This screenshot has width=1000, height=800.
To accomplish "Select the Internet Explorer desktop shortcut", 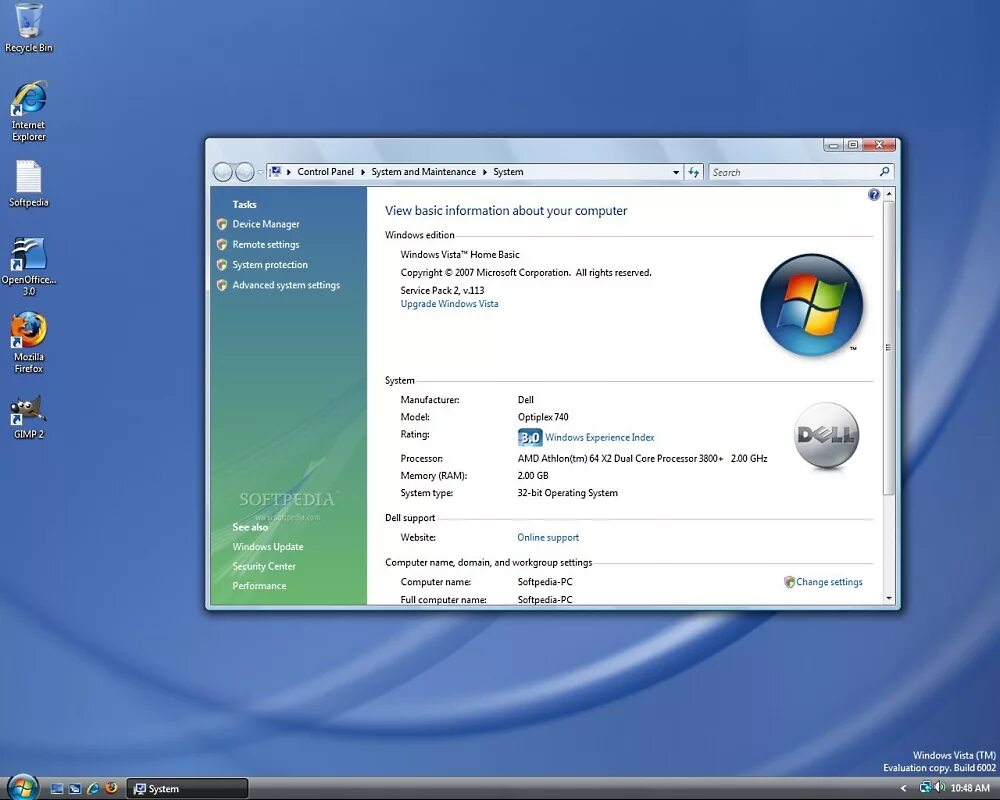I will tap(29, 111).
